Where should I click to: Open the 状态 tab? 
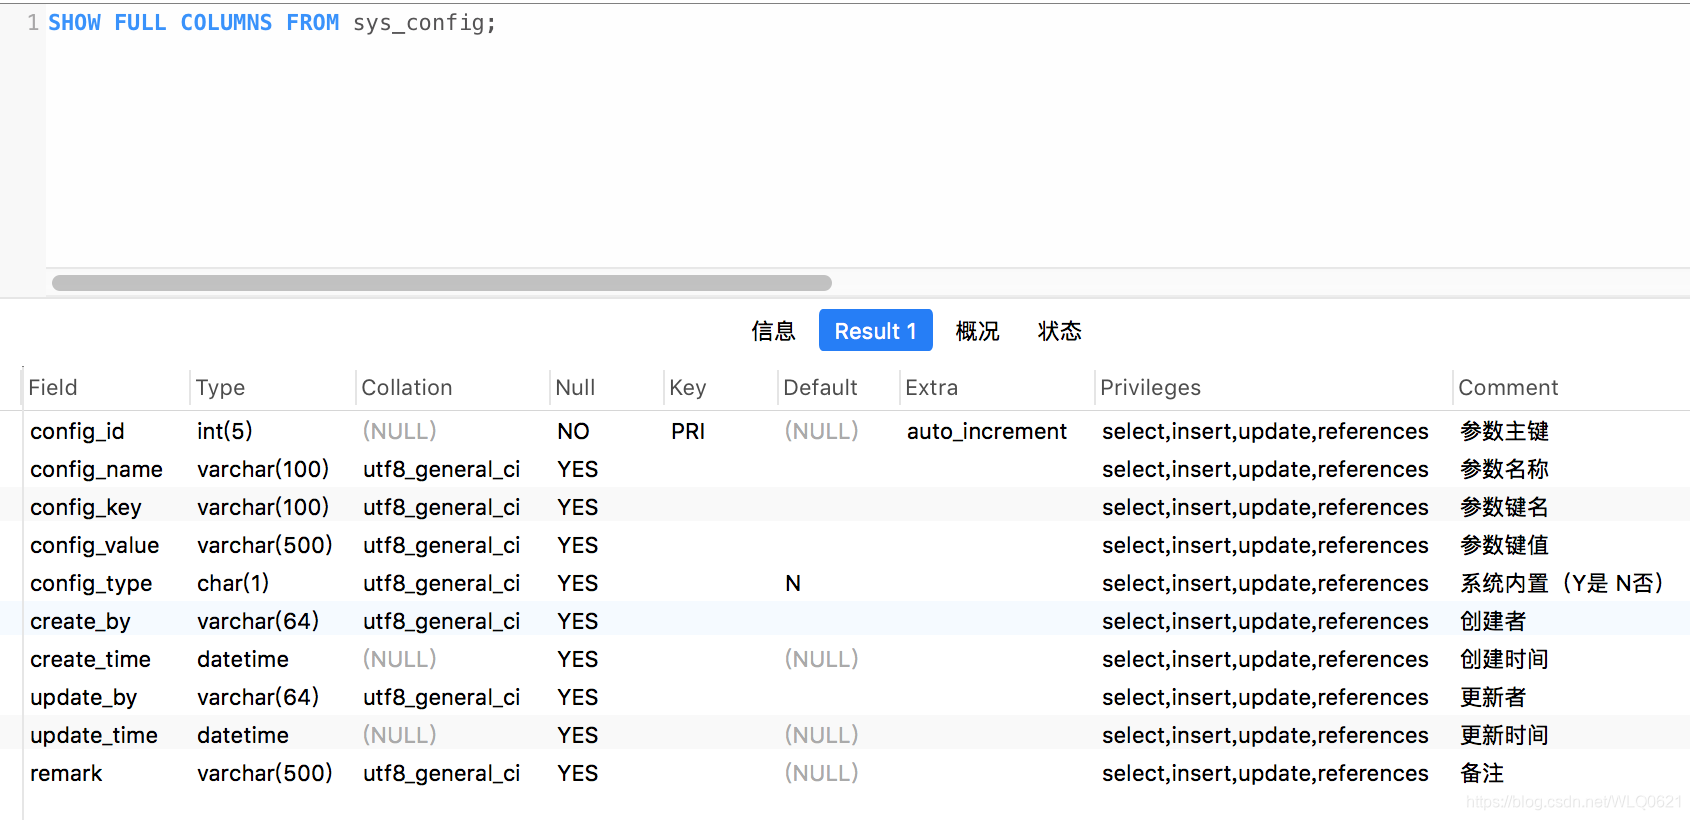[1059, 331]
